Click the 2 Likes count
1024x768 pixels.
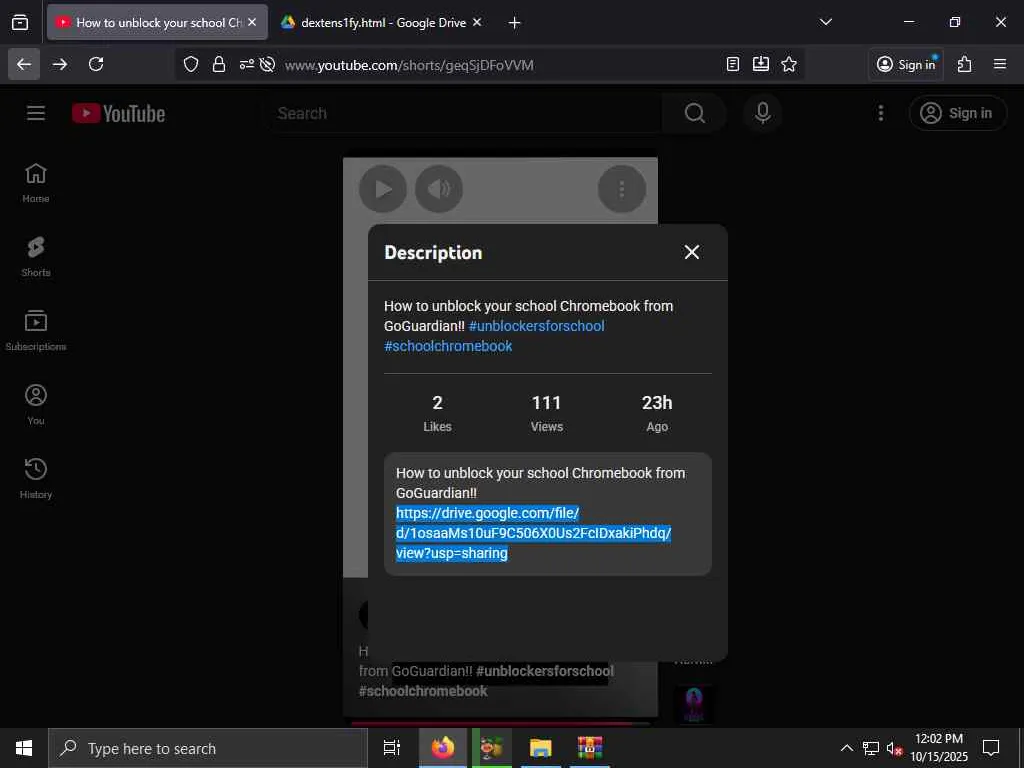click(x=437, y=413)
